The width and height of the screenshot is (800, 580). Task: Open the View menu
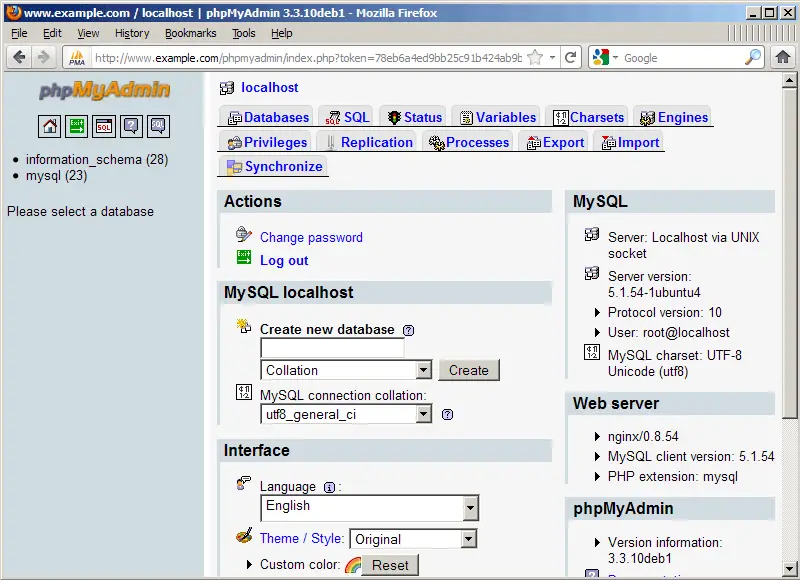coord(88,33)
